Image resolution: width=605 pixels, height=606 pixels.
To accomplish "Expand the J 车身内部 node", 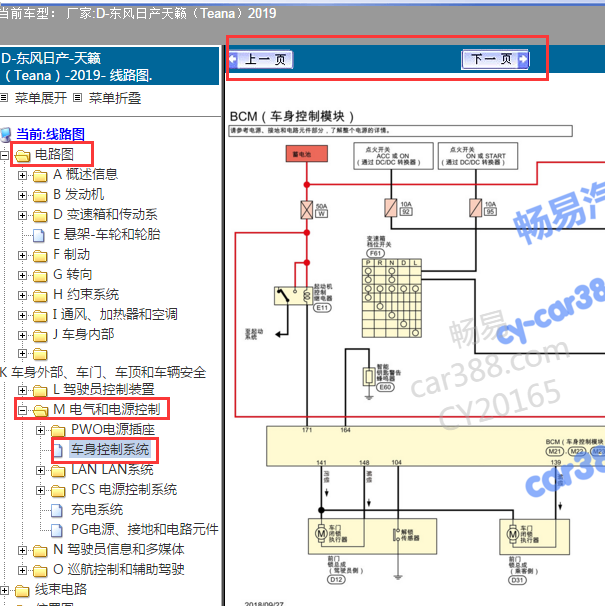I will tap(22, 335).
